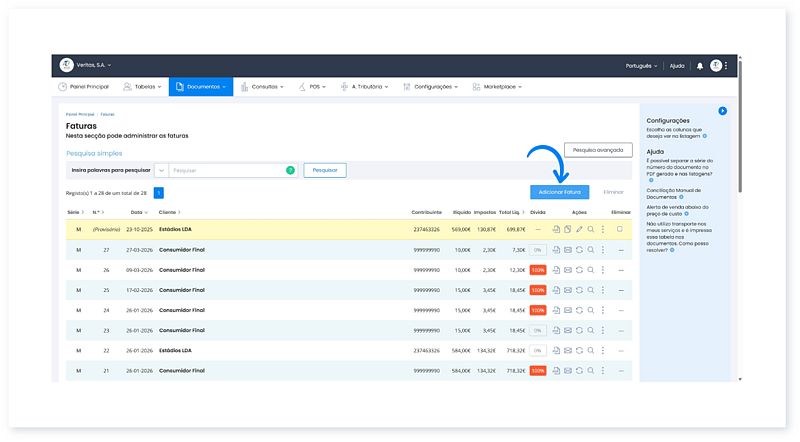Open the Configurações menu
Image resolution: width=800 pixels, height=442 pixels.
(x=431, y=87)
